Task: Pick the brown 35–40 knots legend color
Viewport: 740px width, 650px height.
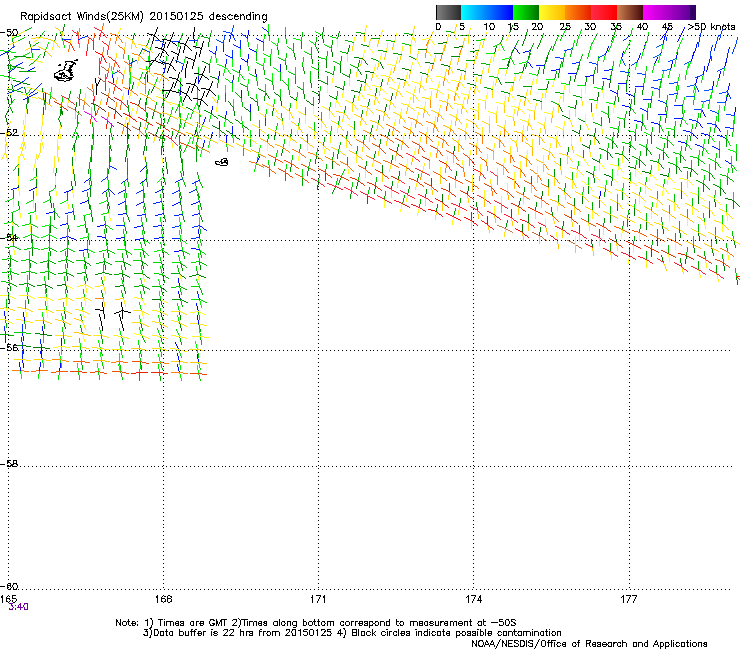Action: click(630, 12)
